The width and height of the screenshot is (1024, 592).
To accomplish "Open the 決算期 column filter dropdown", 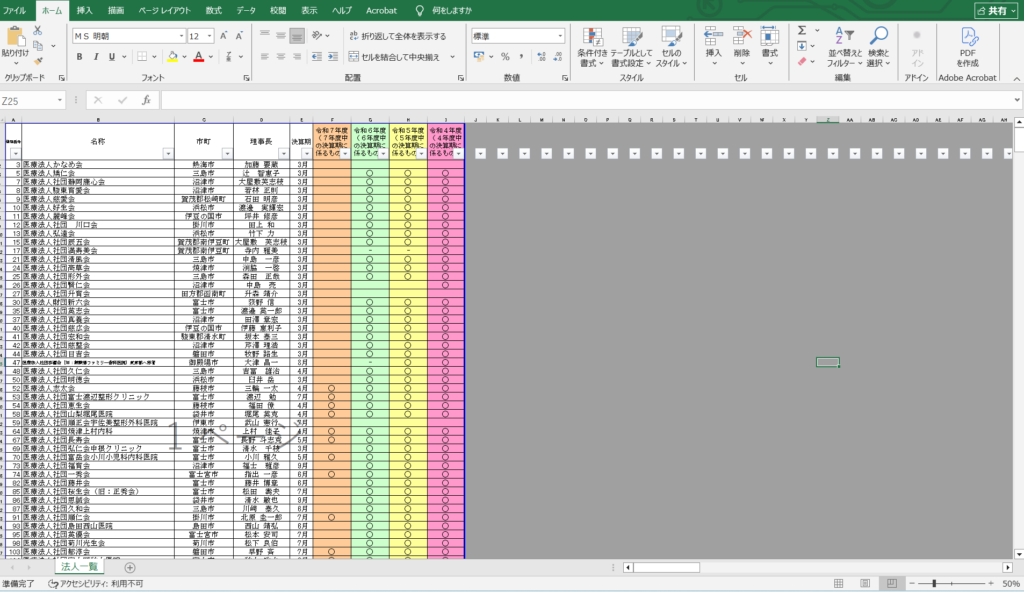I will click(307, 153).
